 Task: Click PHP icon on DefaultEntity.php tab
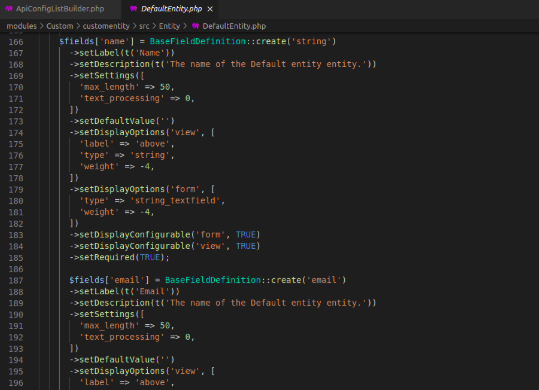[133, 9]
